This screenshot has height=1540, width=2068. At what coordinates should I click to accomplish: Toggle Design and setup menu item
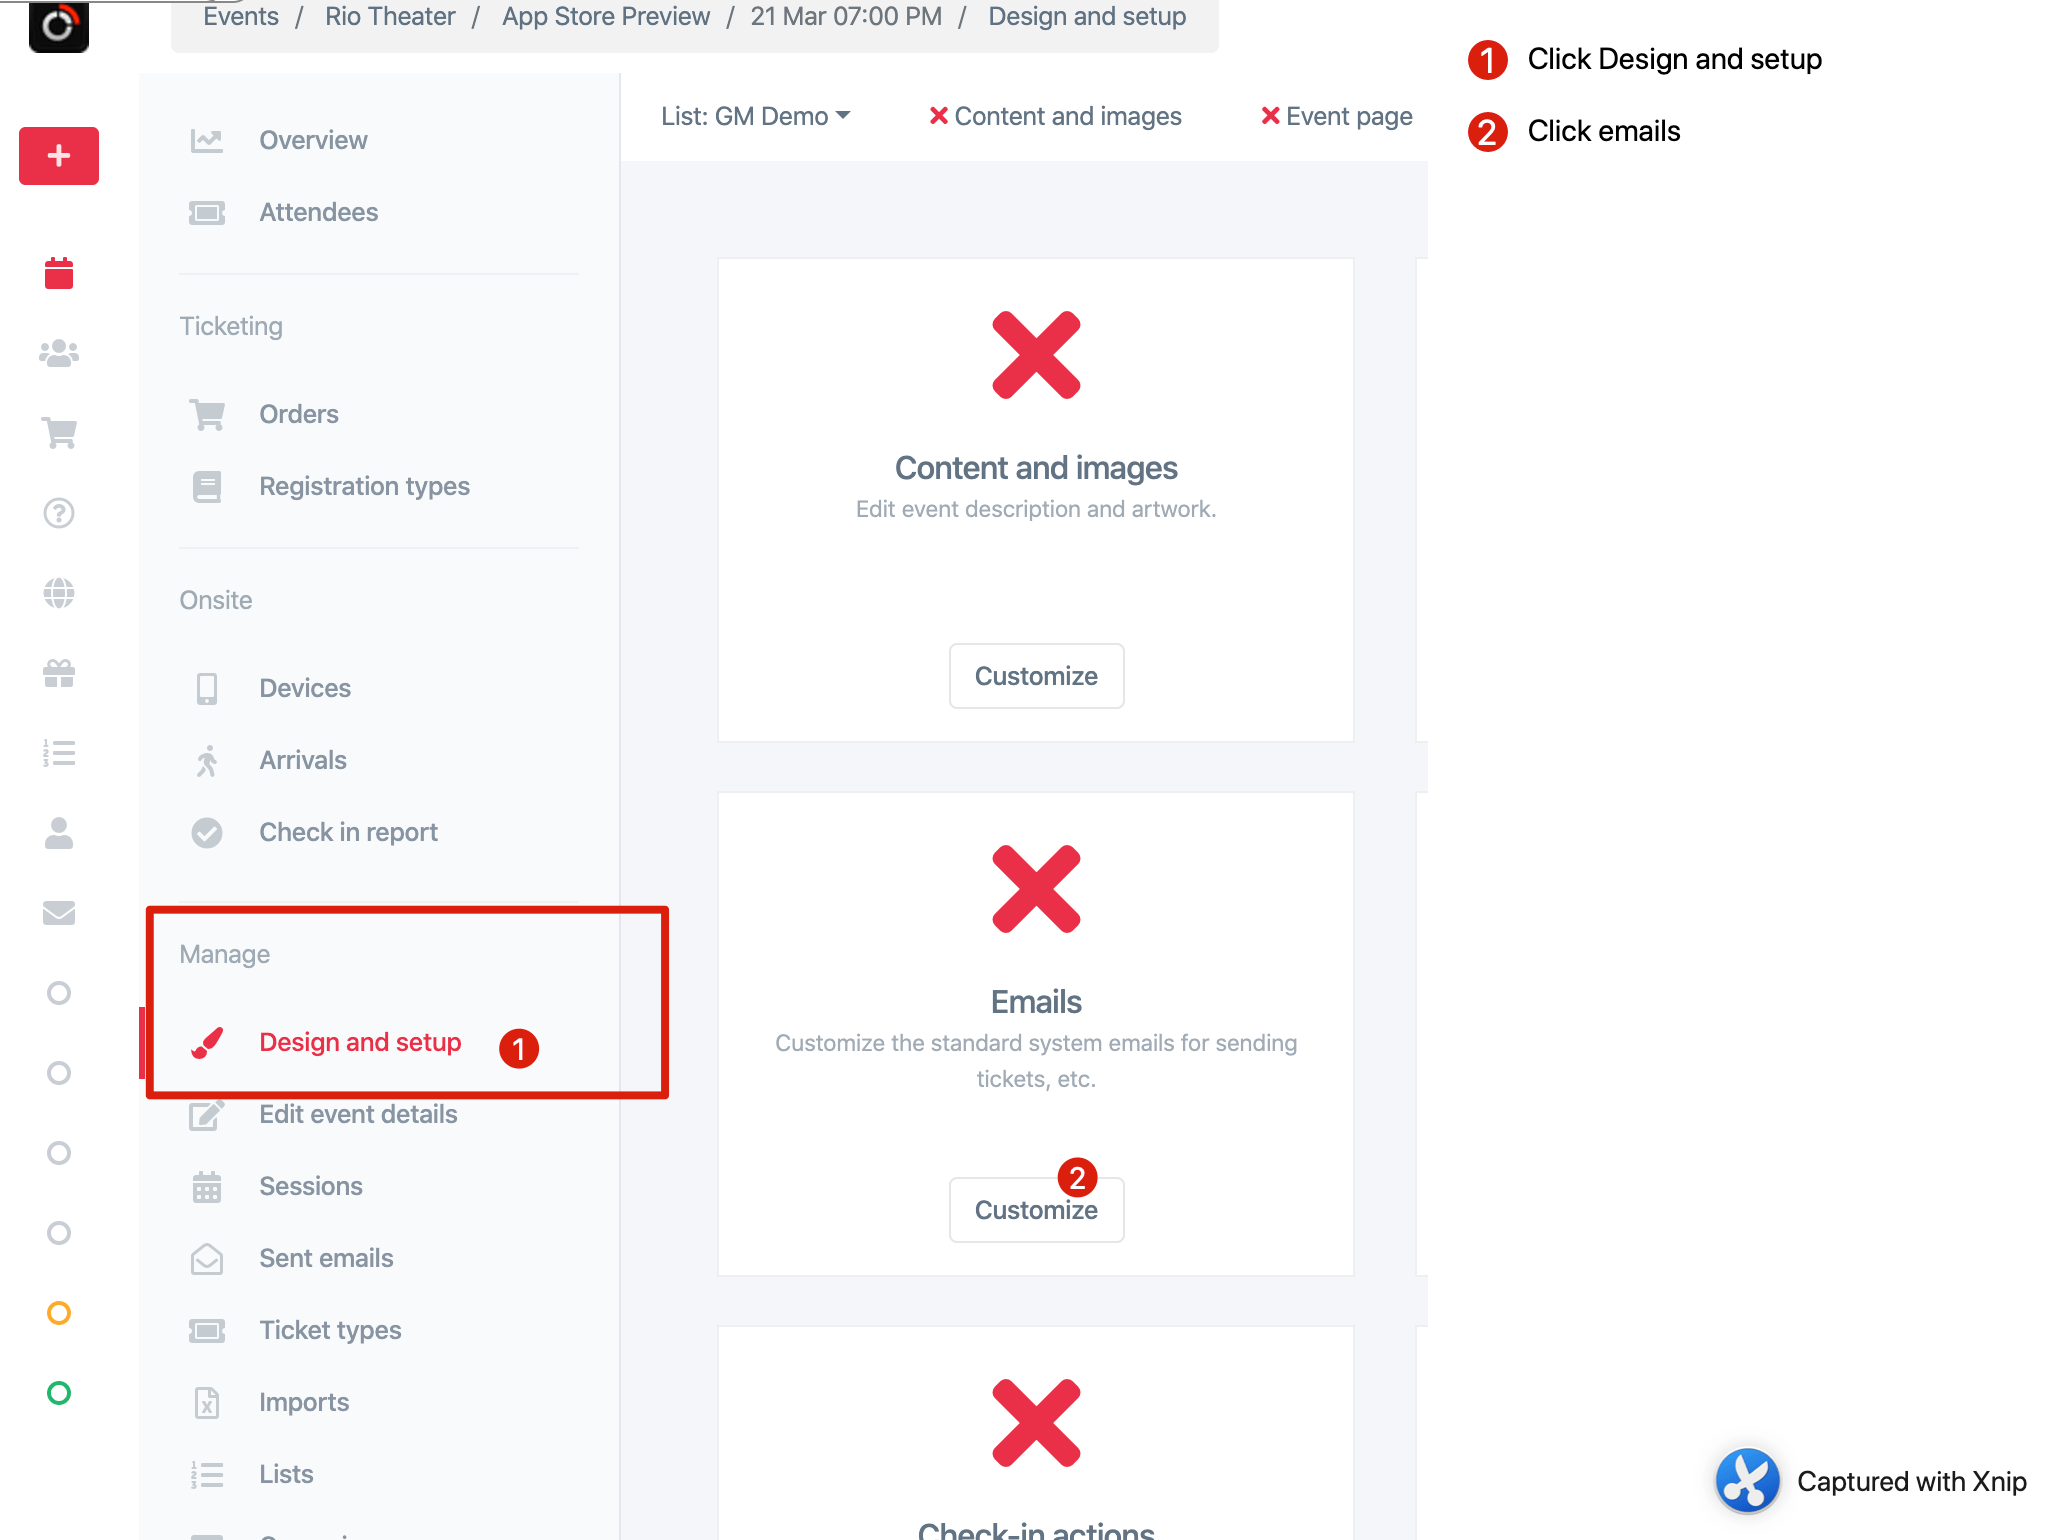pyautogui.click(x=361, y=1042)
